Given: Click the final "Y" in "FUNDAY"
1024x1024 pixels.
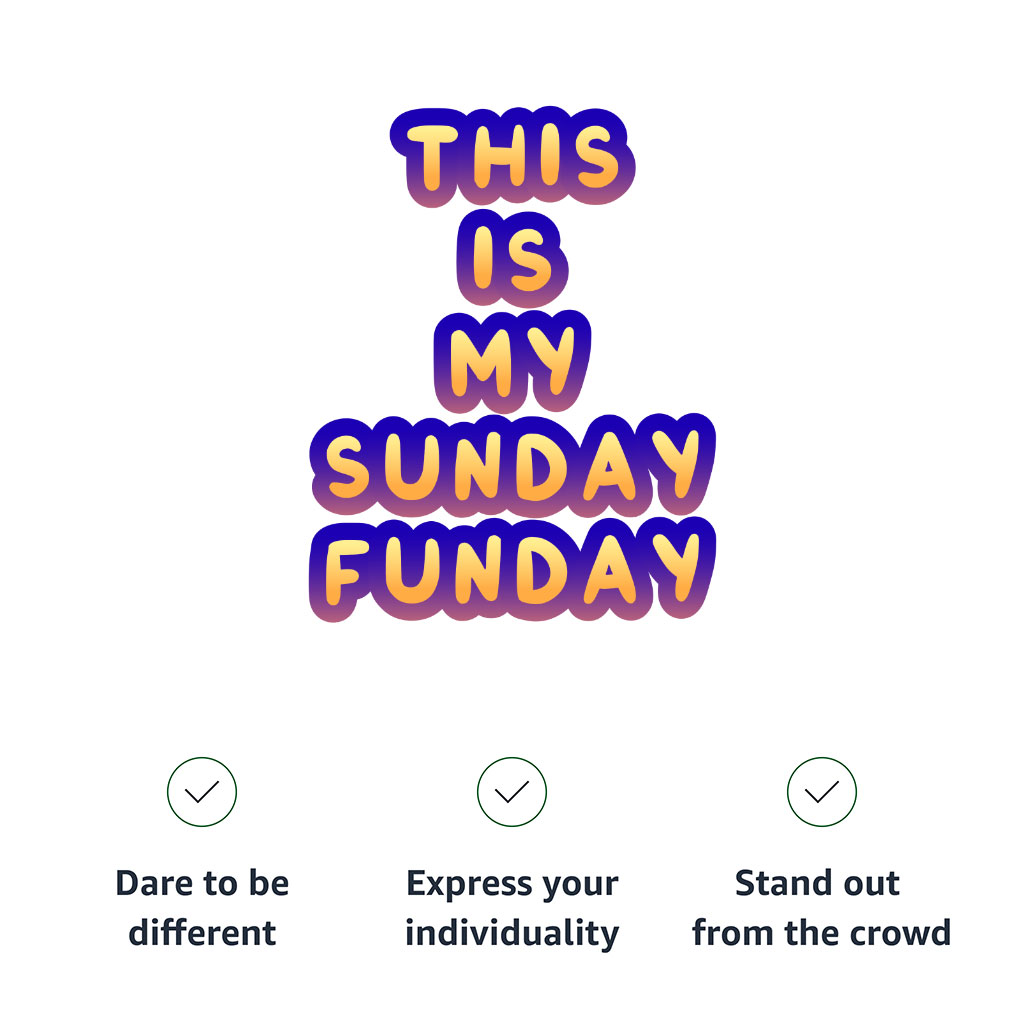Looking at the screenshot, I should pyautogui.click(x=672, y=569).
